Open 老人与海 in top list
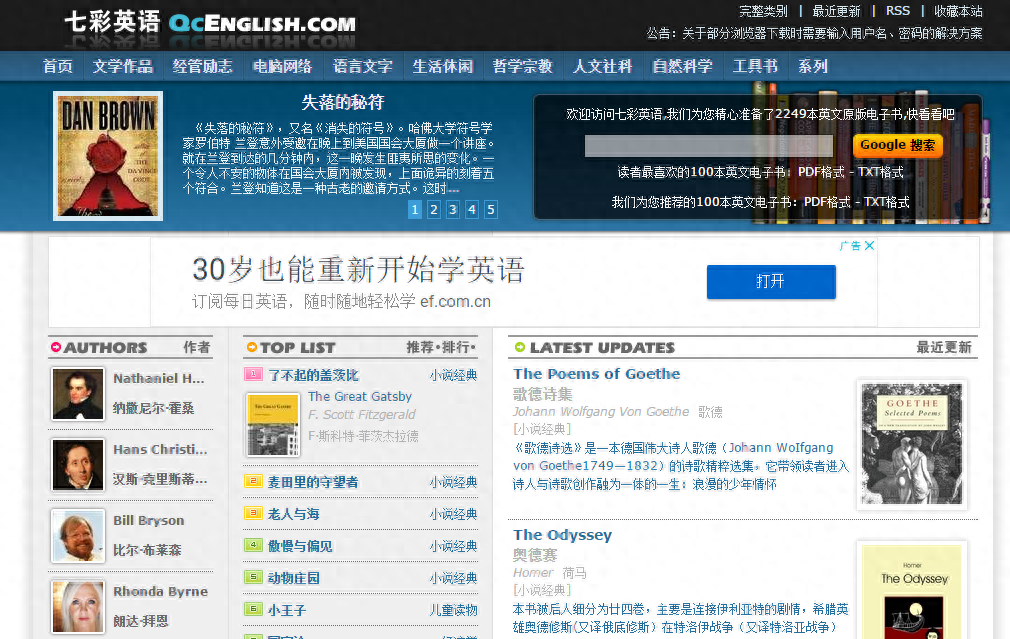This screenshot has width=1010, height=639. click(294, 514)
